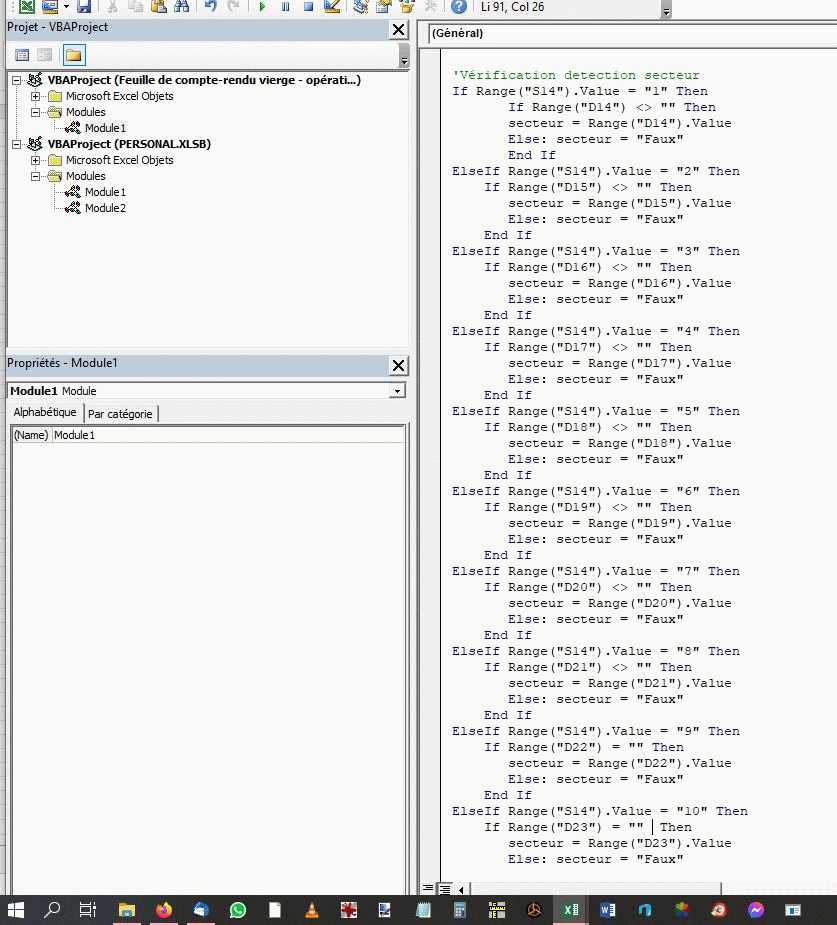Screen dimensions: 837x925
Task: Open Find with the binoculars icon
Action: pos(182,6)
